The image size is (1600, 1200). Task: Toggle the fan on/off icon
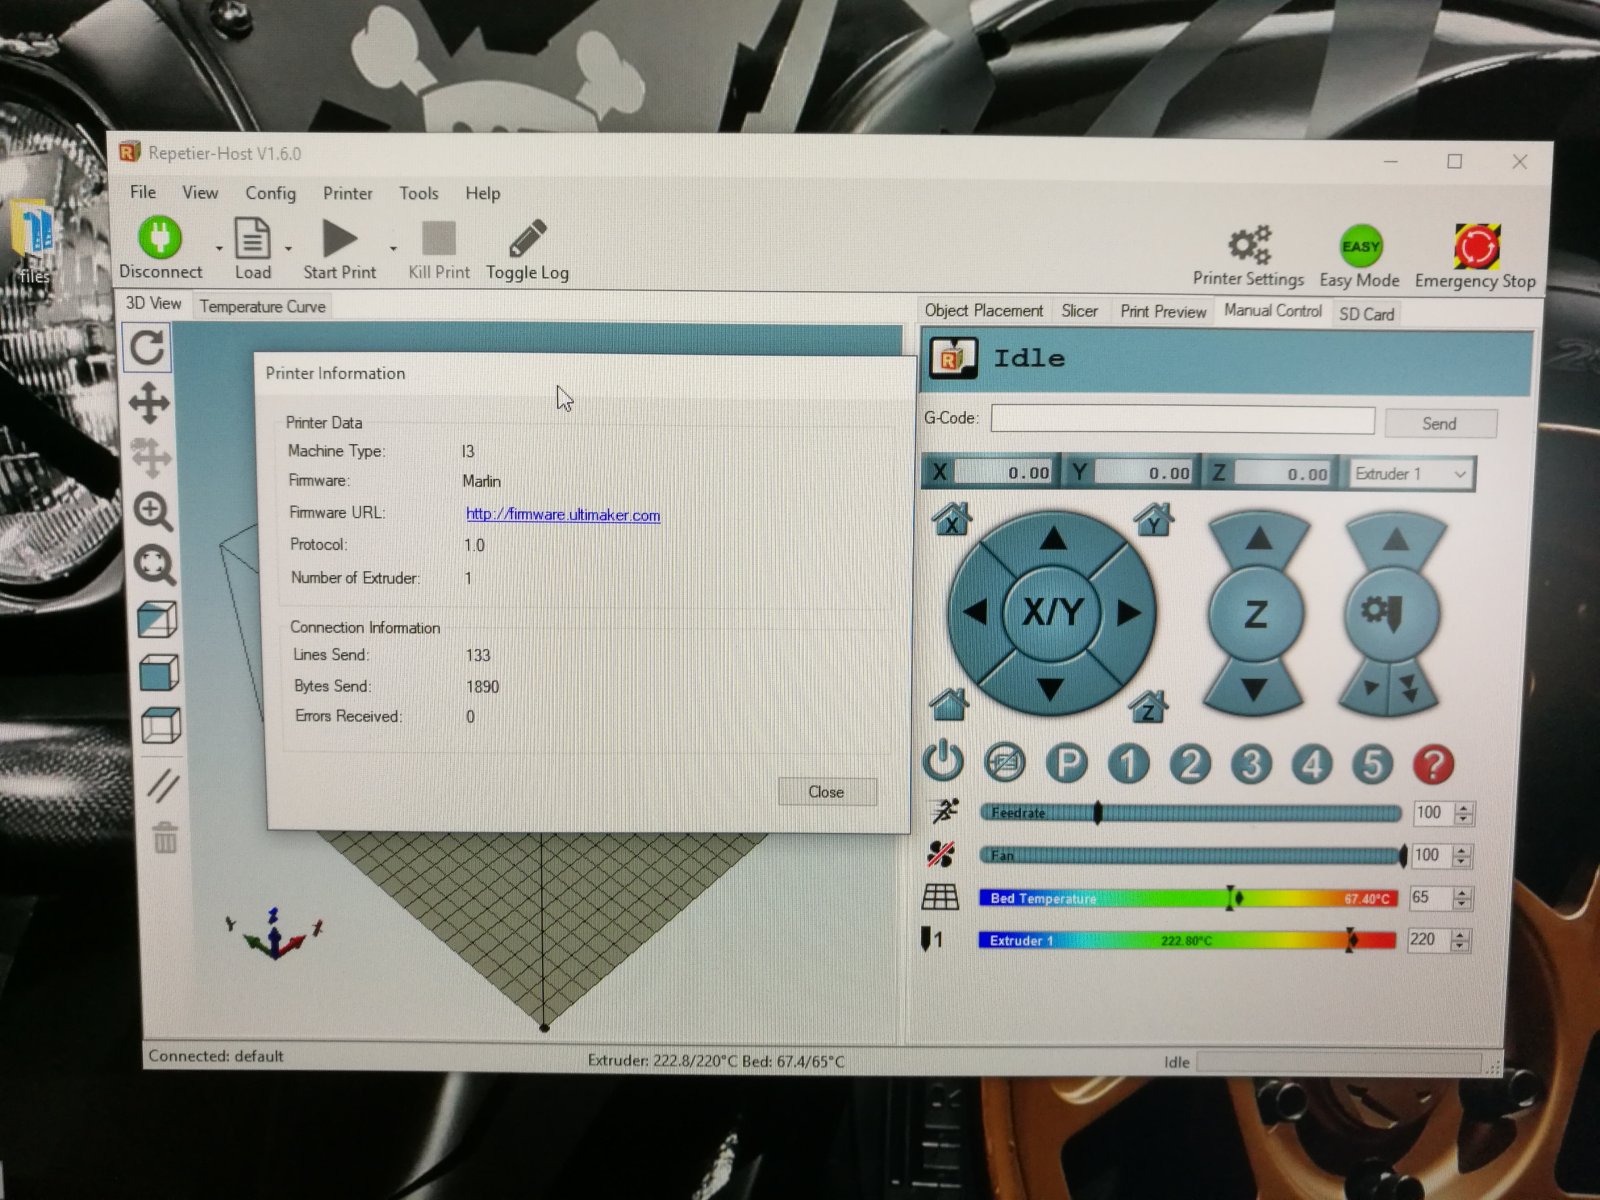pos(941,854)
